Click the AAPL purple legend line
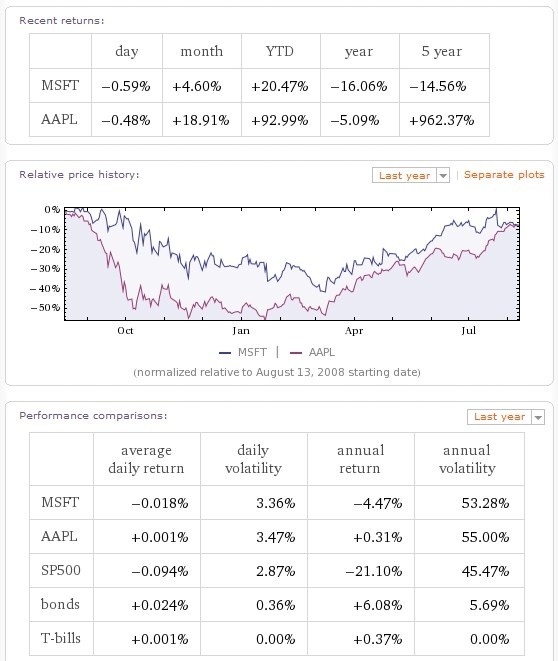This screenshot has width=558, height=661. (x=296, y=352)
